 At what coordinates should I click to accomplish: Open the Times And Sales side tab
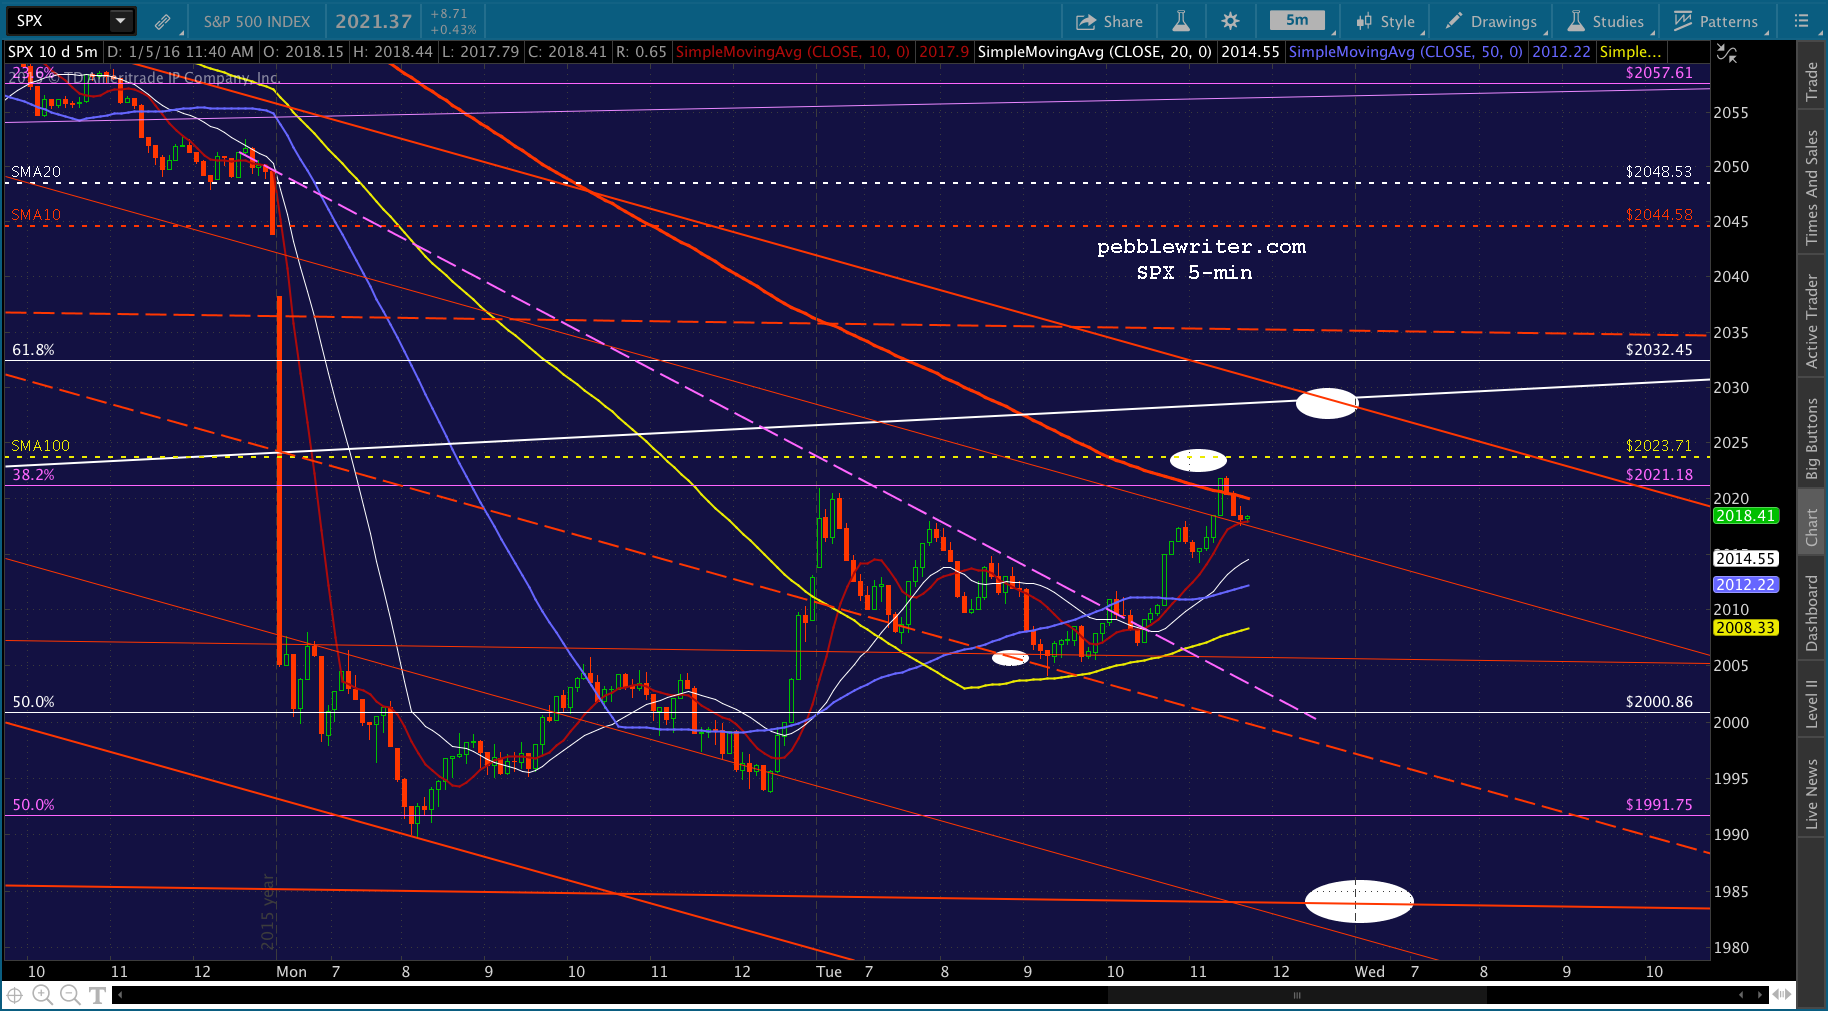(1811, 187)
